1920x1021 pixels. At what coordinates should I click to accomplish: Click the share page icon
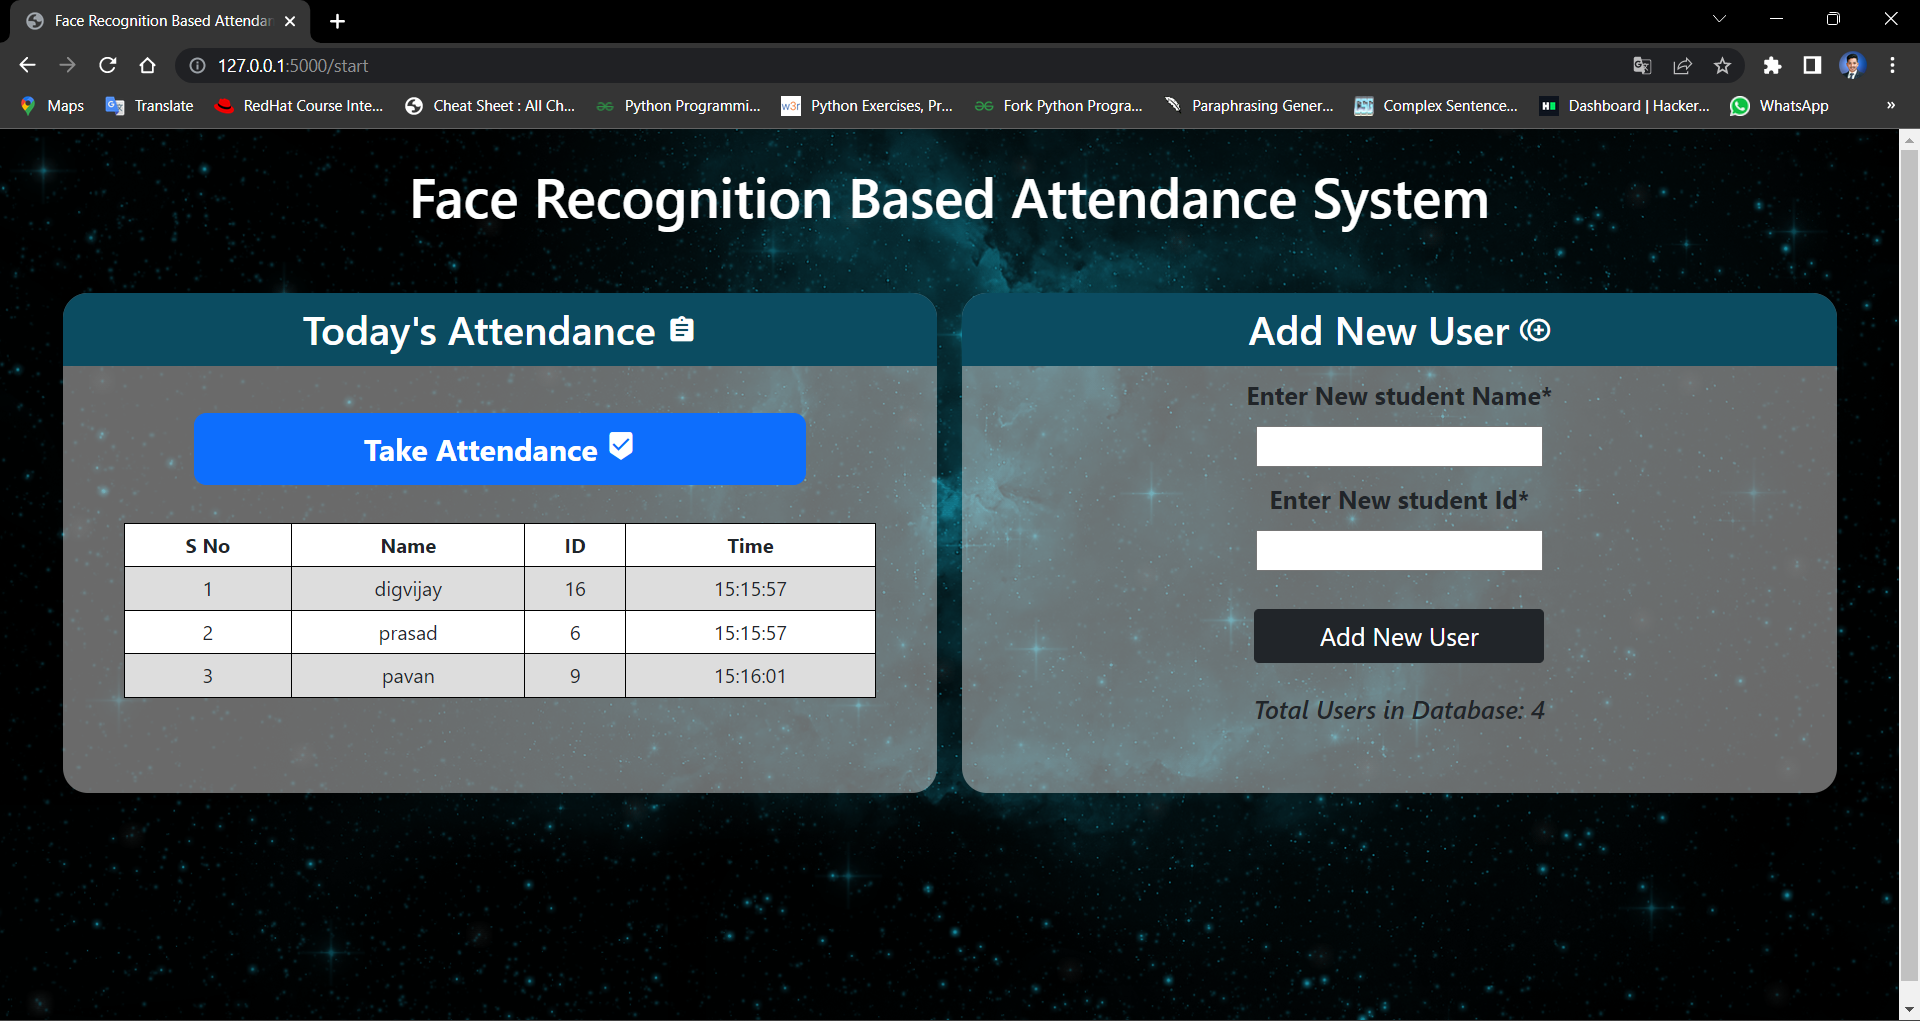(1682, 65)
